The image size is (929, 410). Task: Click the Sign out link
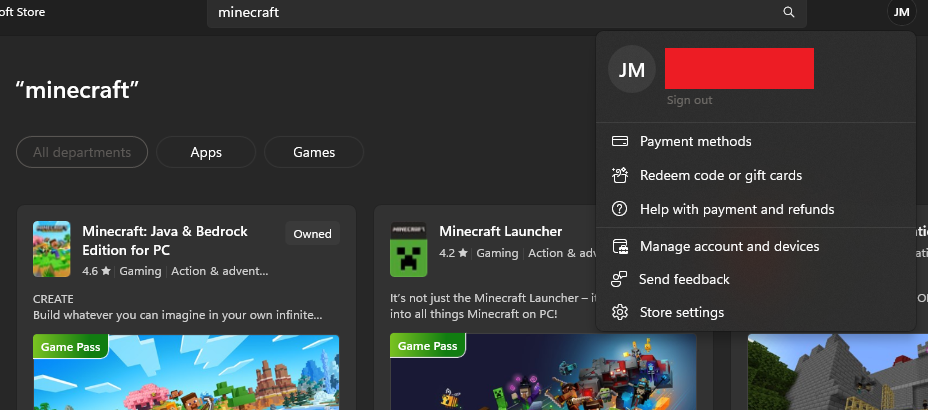point(689,100)
